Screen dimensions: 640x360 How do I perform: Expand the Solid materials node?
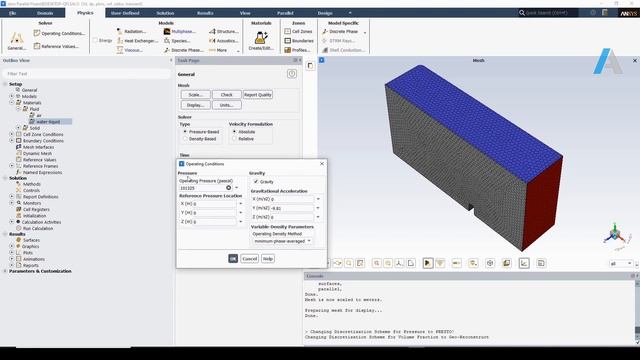click(x=18, y=128)
